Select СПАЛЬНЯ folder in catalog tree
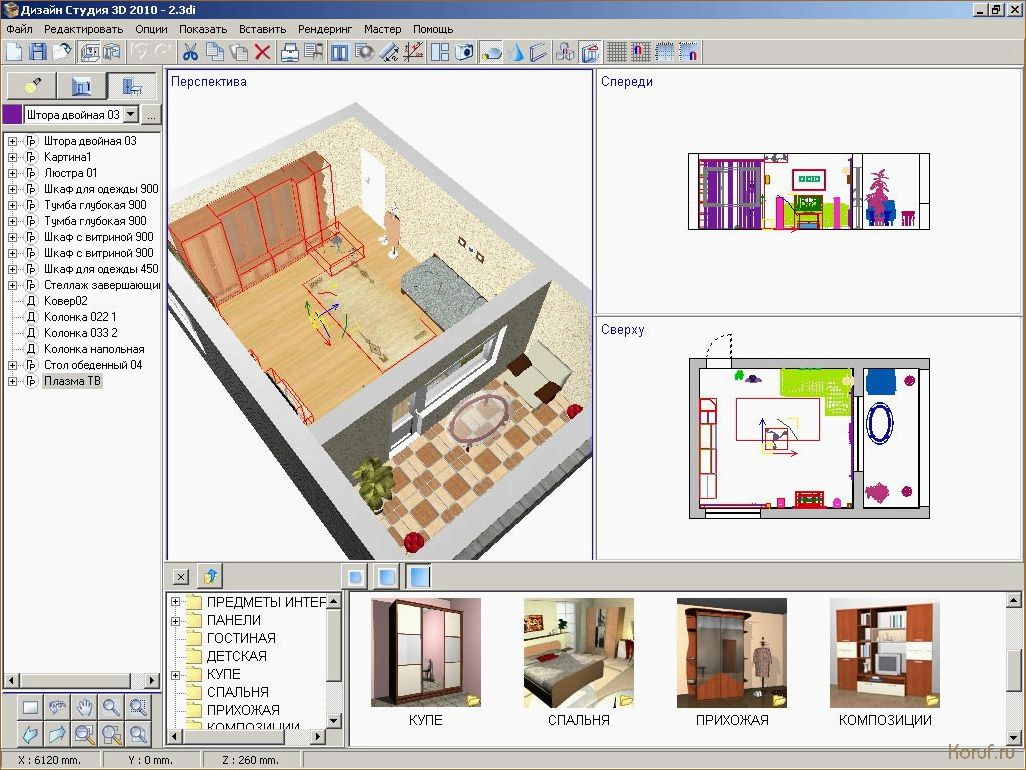This screenshot has width=1026, height=770. tap(238, 692)
